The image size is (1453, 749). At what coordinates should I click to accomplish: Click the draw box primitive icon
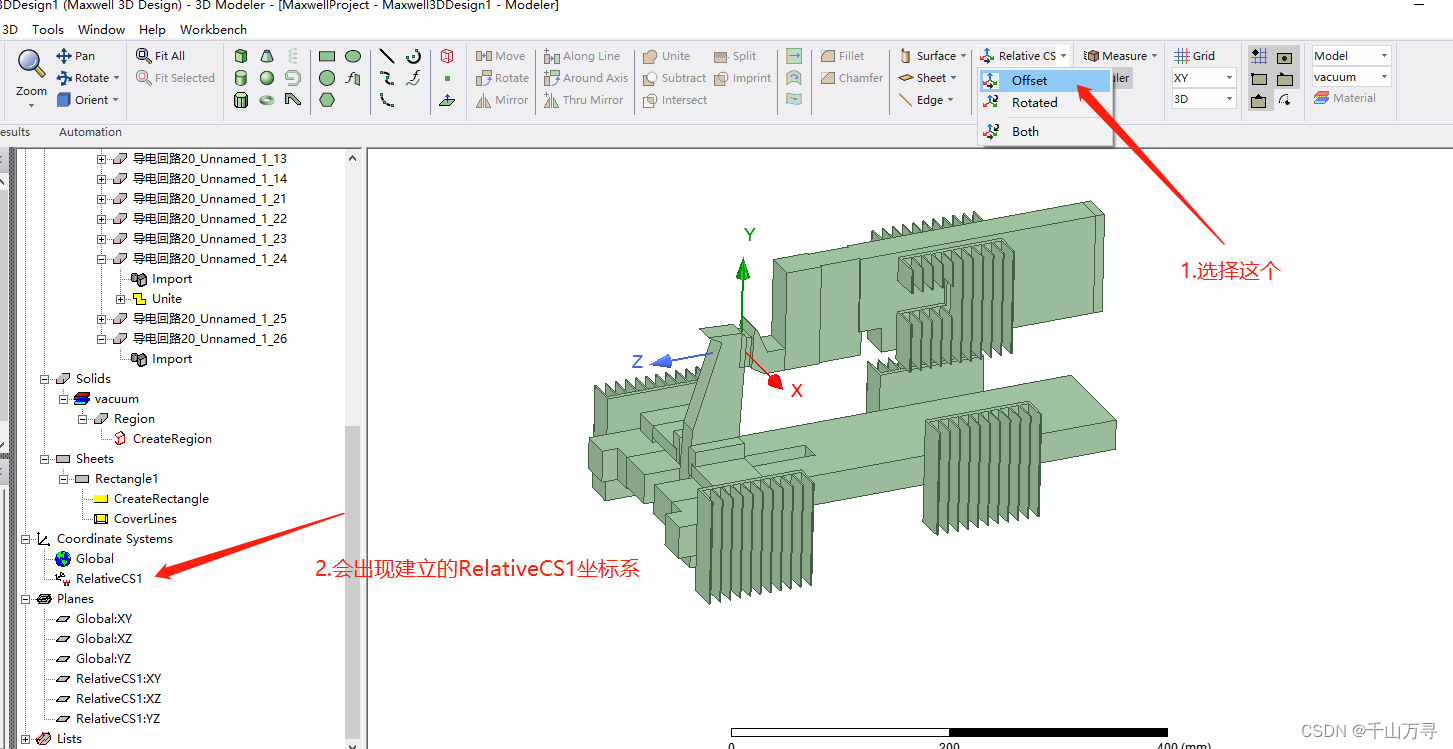click(x=240, y=55)
